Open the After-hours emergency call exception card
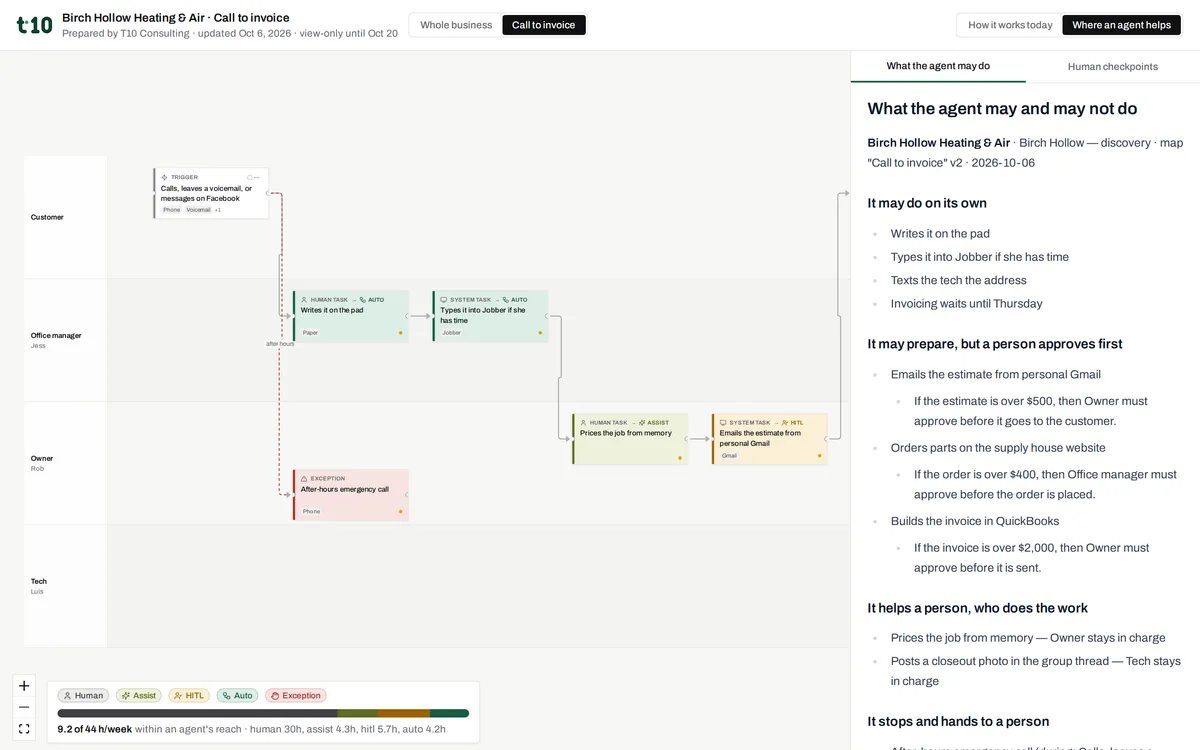The width and height of the screenshot is (1200, 750). click(351, 495)
